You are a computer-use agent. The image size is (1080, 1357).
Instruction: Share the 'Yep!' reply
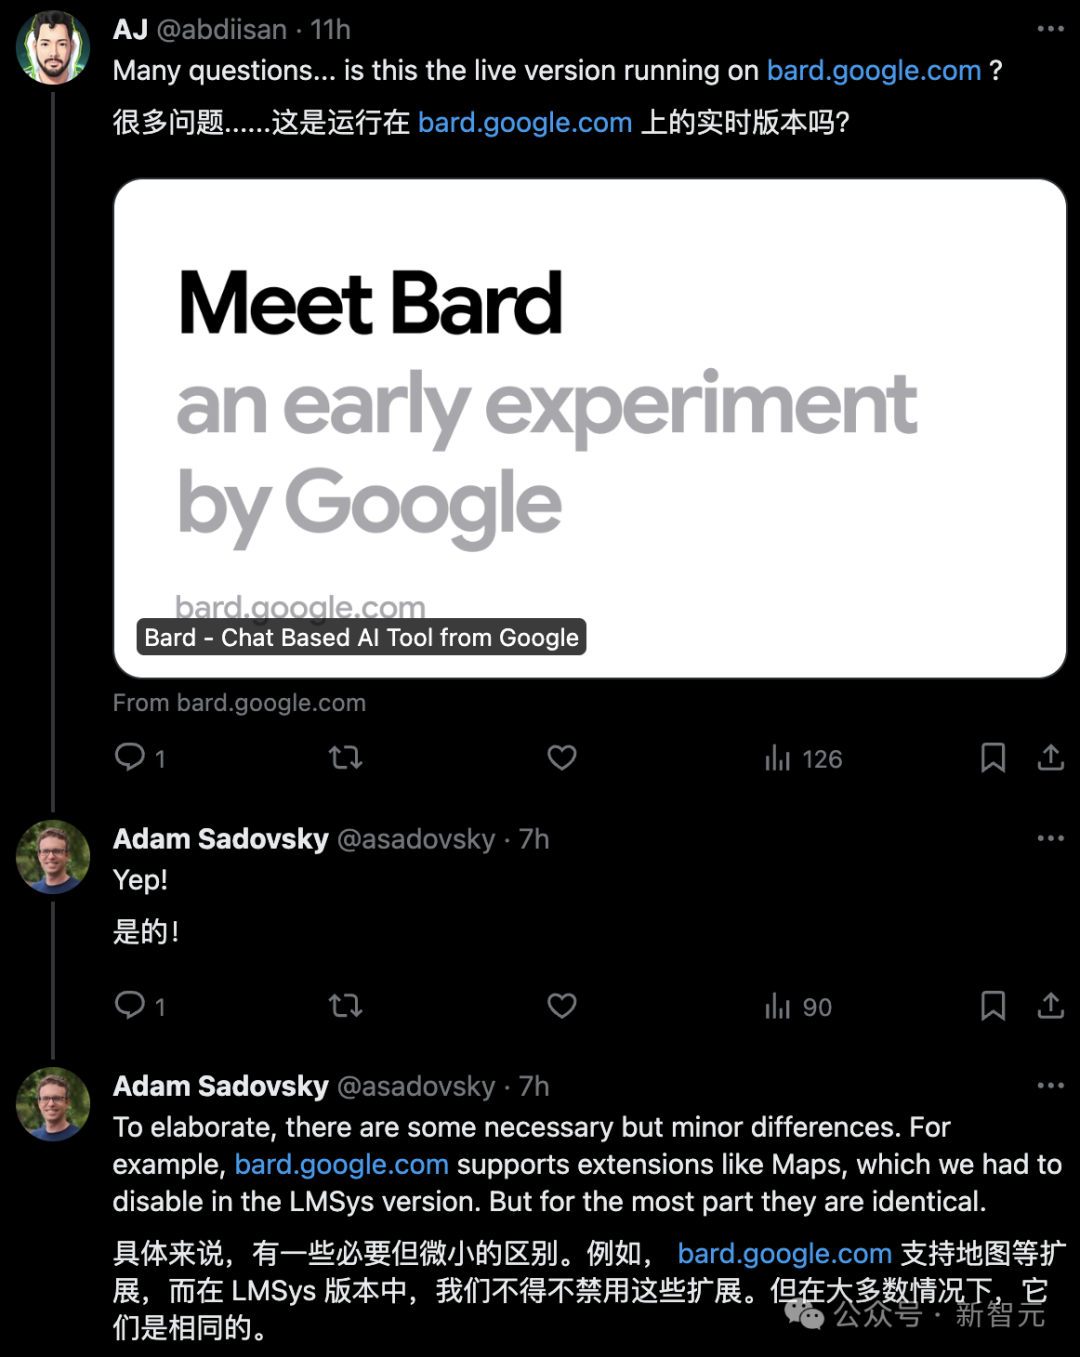pos(1050,1005)
